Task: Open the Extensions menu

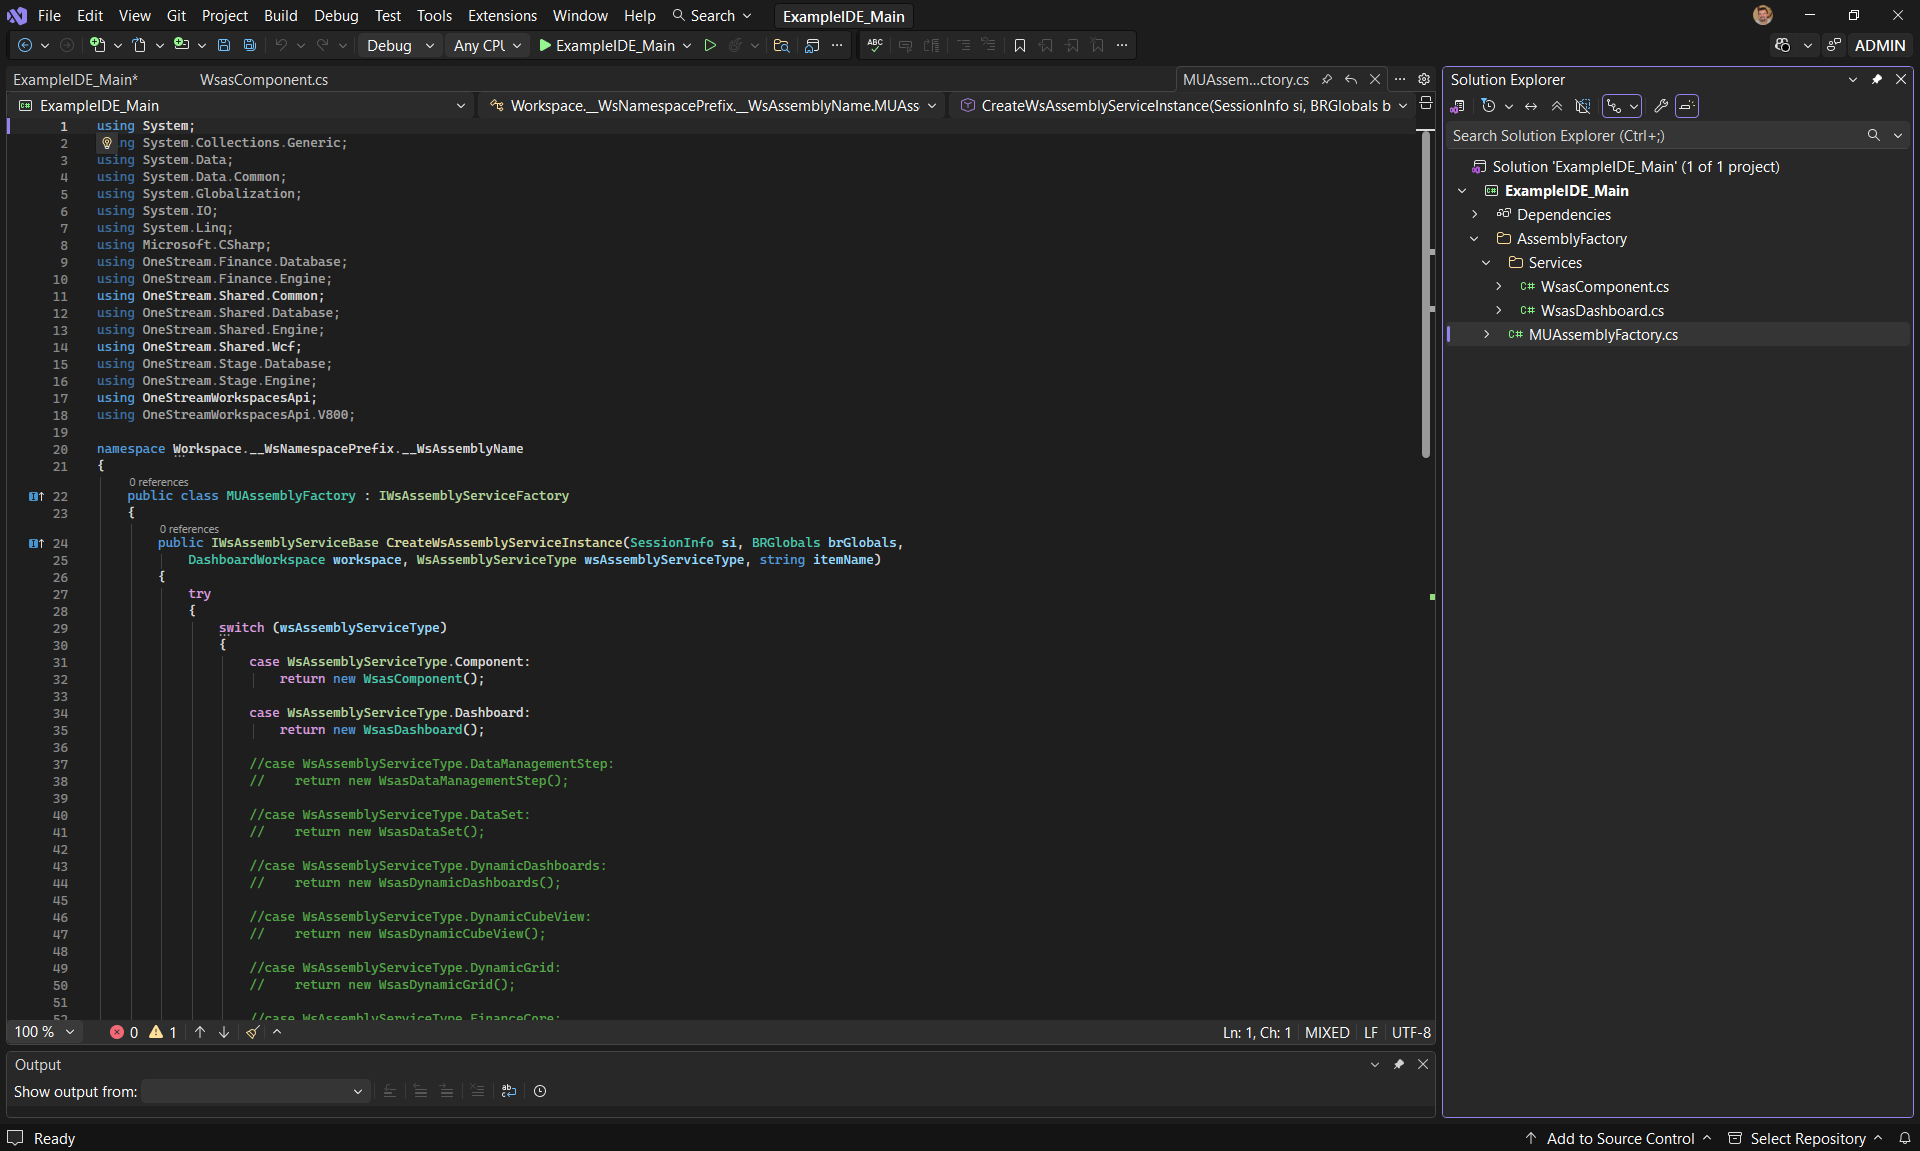Action: pyautogui.click(x=502, y=16)
